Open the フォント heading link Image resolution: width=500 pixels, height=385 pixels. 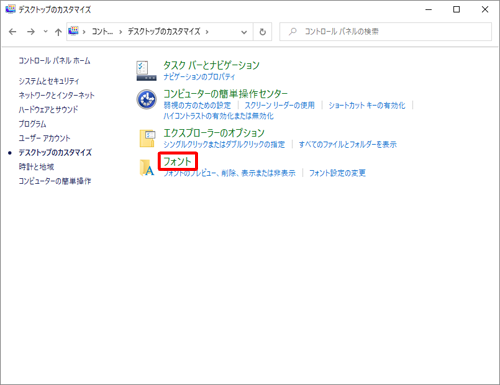click(x=177, y=161)
